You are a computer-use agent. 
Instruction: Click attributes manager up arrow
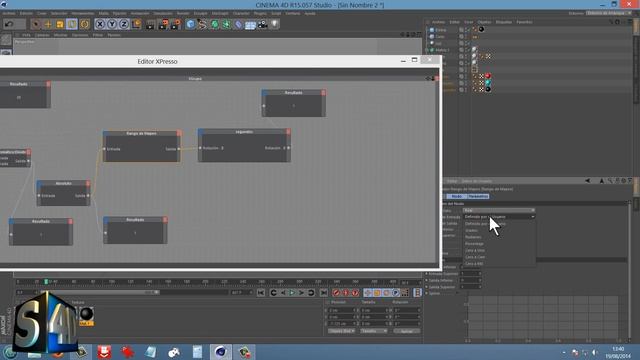click(602, 181)
